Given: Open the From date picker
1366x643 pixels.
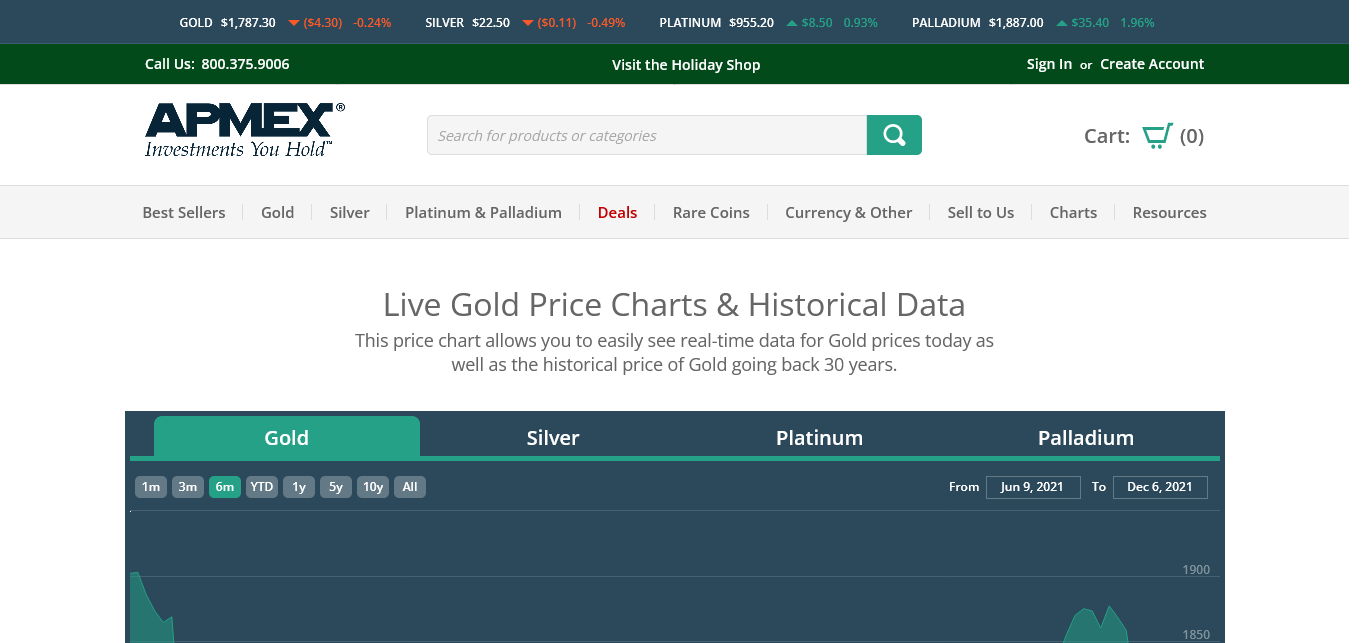Looking at the screenshot, I should 1033,487.
